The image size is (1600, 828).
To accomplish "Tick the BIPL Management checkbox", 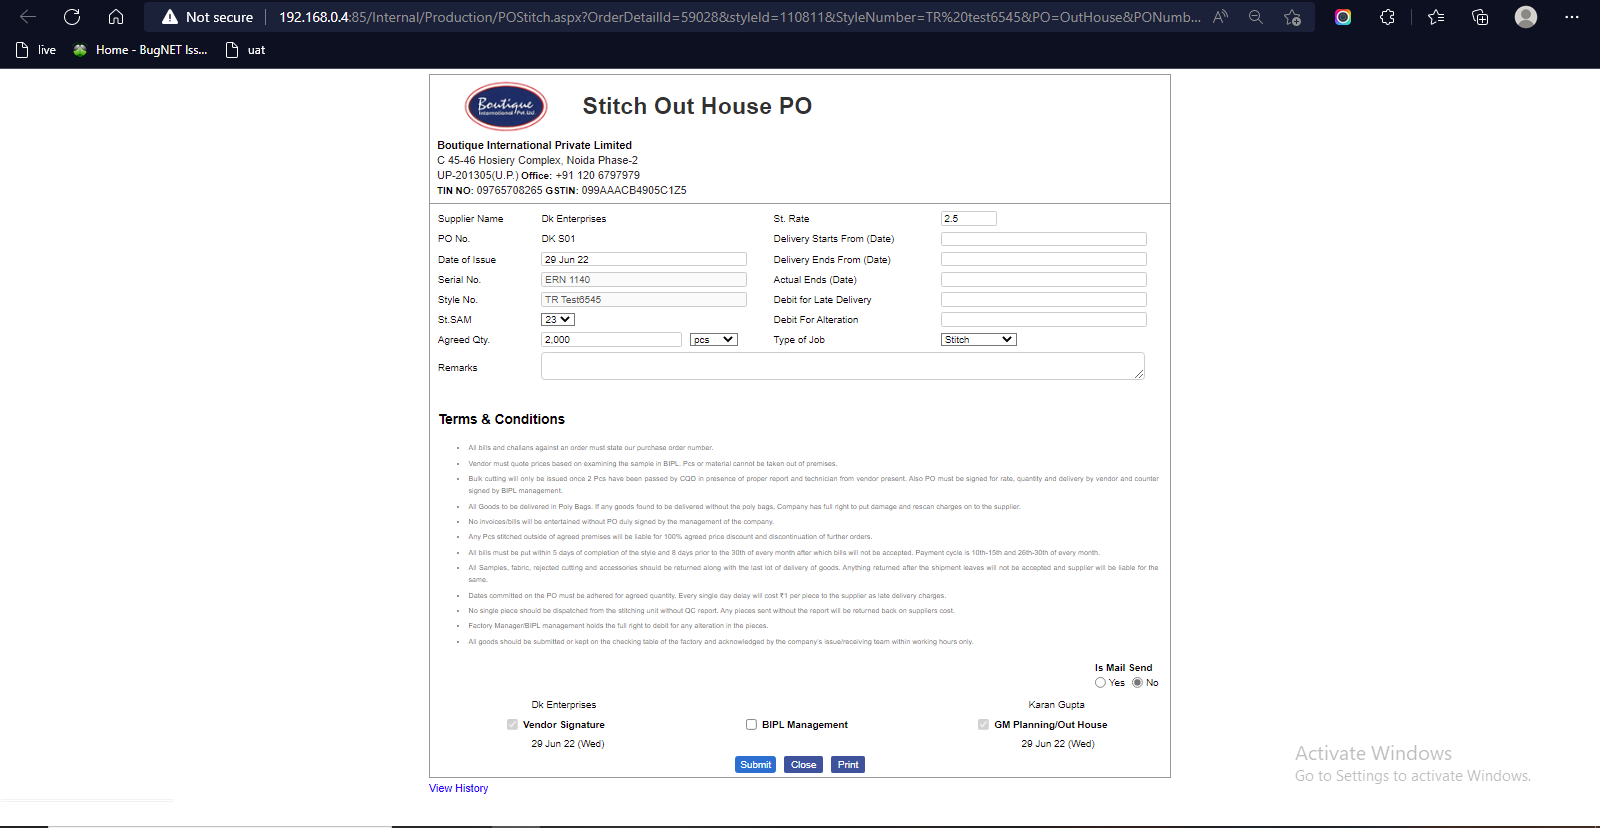I will click(751, 725).
